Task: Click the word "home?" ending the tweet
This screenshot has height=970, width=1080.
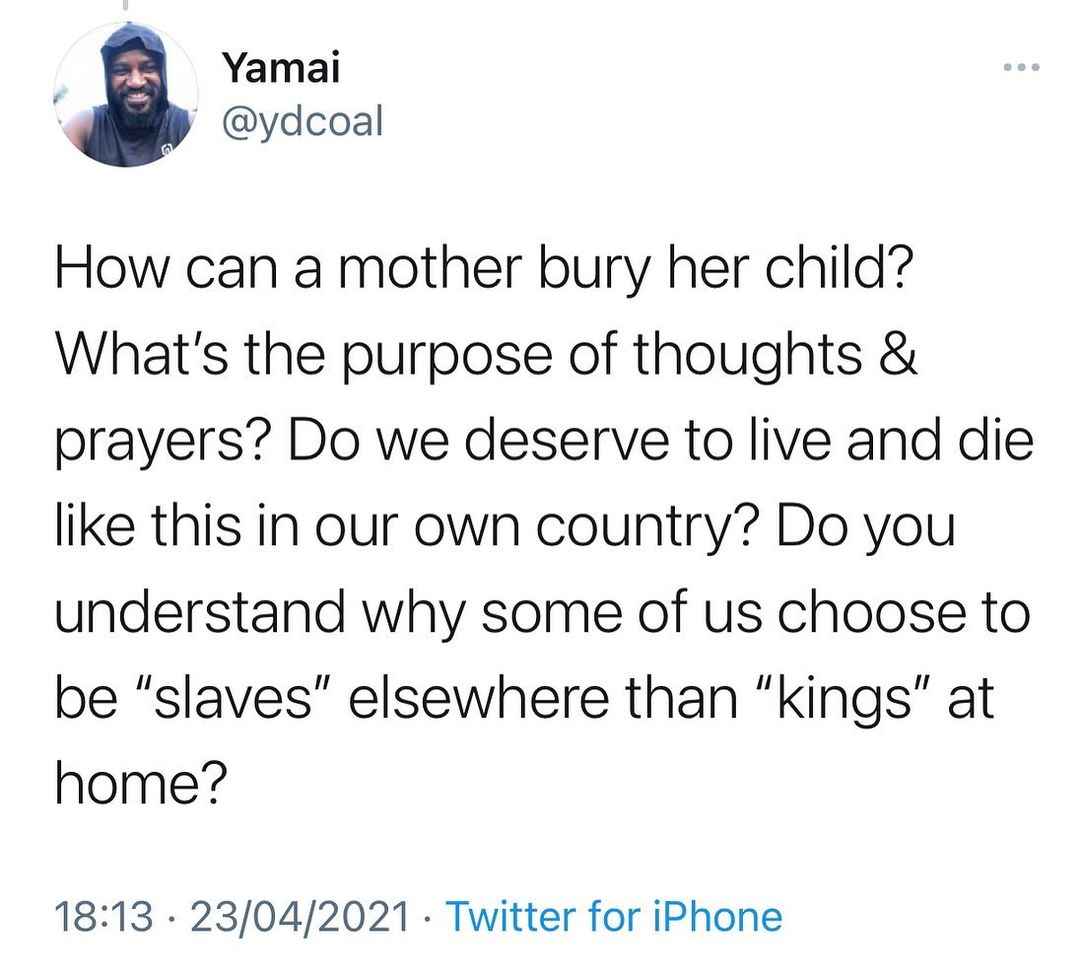Action: coord(141,785)
